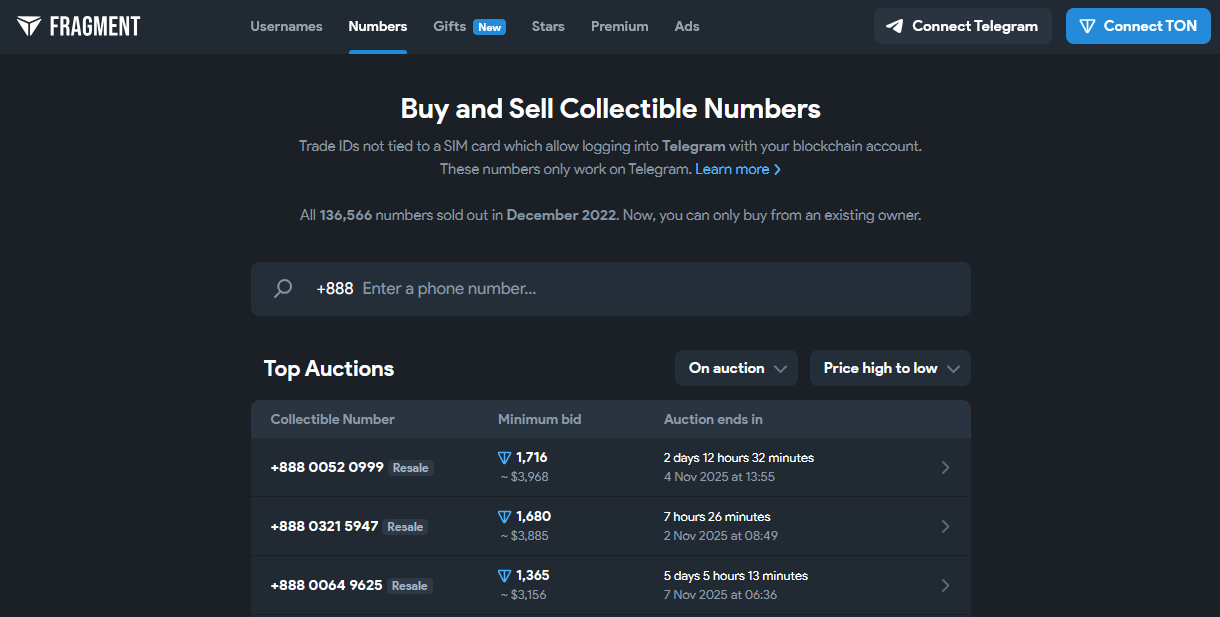Click the Auction ends in column header
The height and width of the screenshot is (617, 1220).
pyautogui.click(x=713, y=419)
